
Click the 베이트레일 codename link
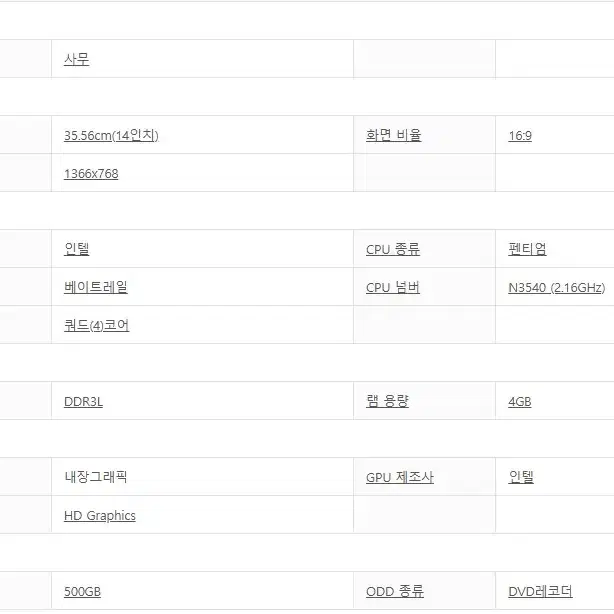[96, 287]
